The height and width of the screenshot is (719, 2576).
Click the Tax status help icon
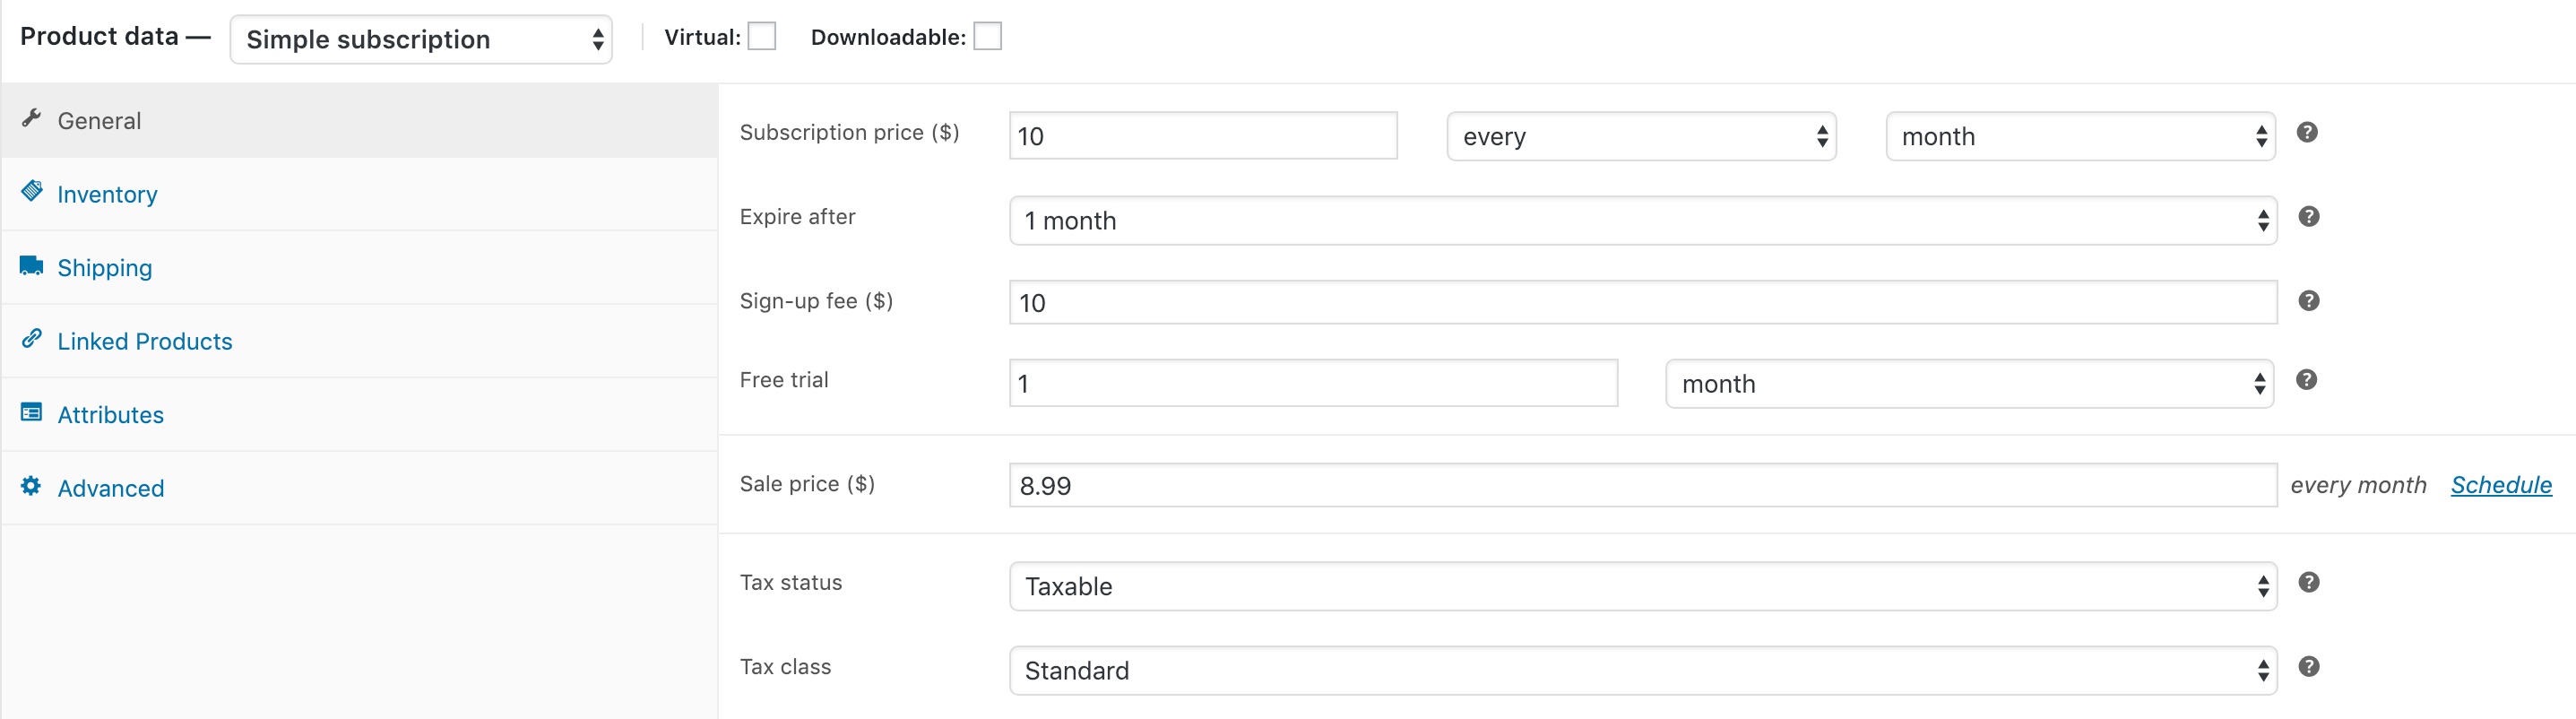[2308, 582]
